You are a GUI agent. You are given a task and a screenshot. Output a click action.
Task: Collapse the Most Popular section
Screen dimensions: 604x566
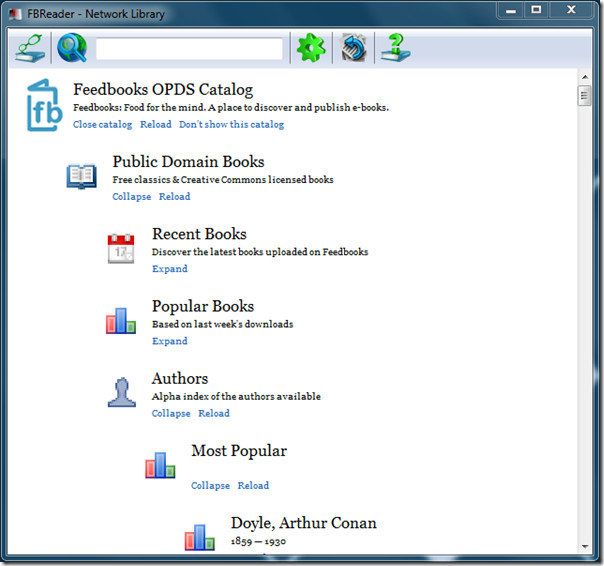[x=210, y=485]
